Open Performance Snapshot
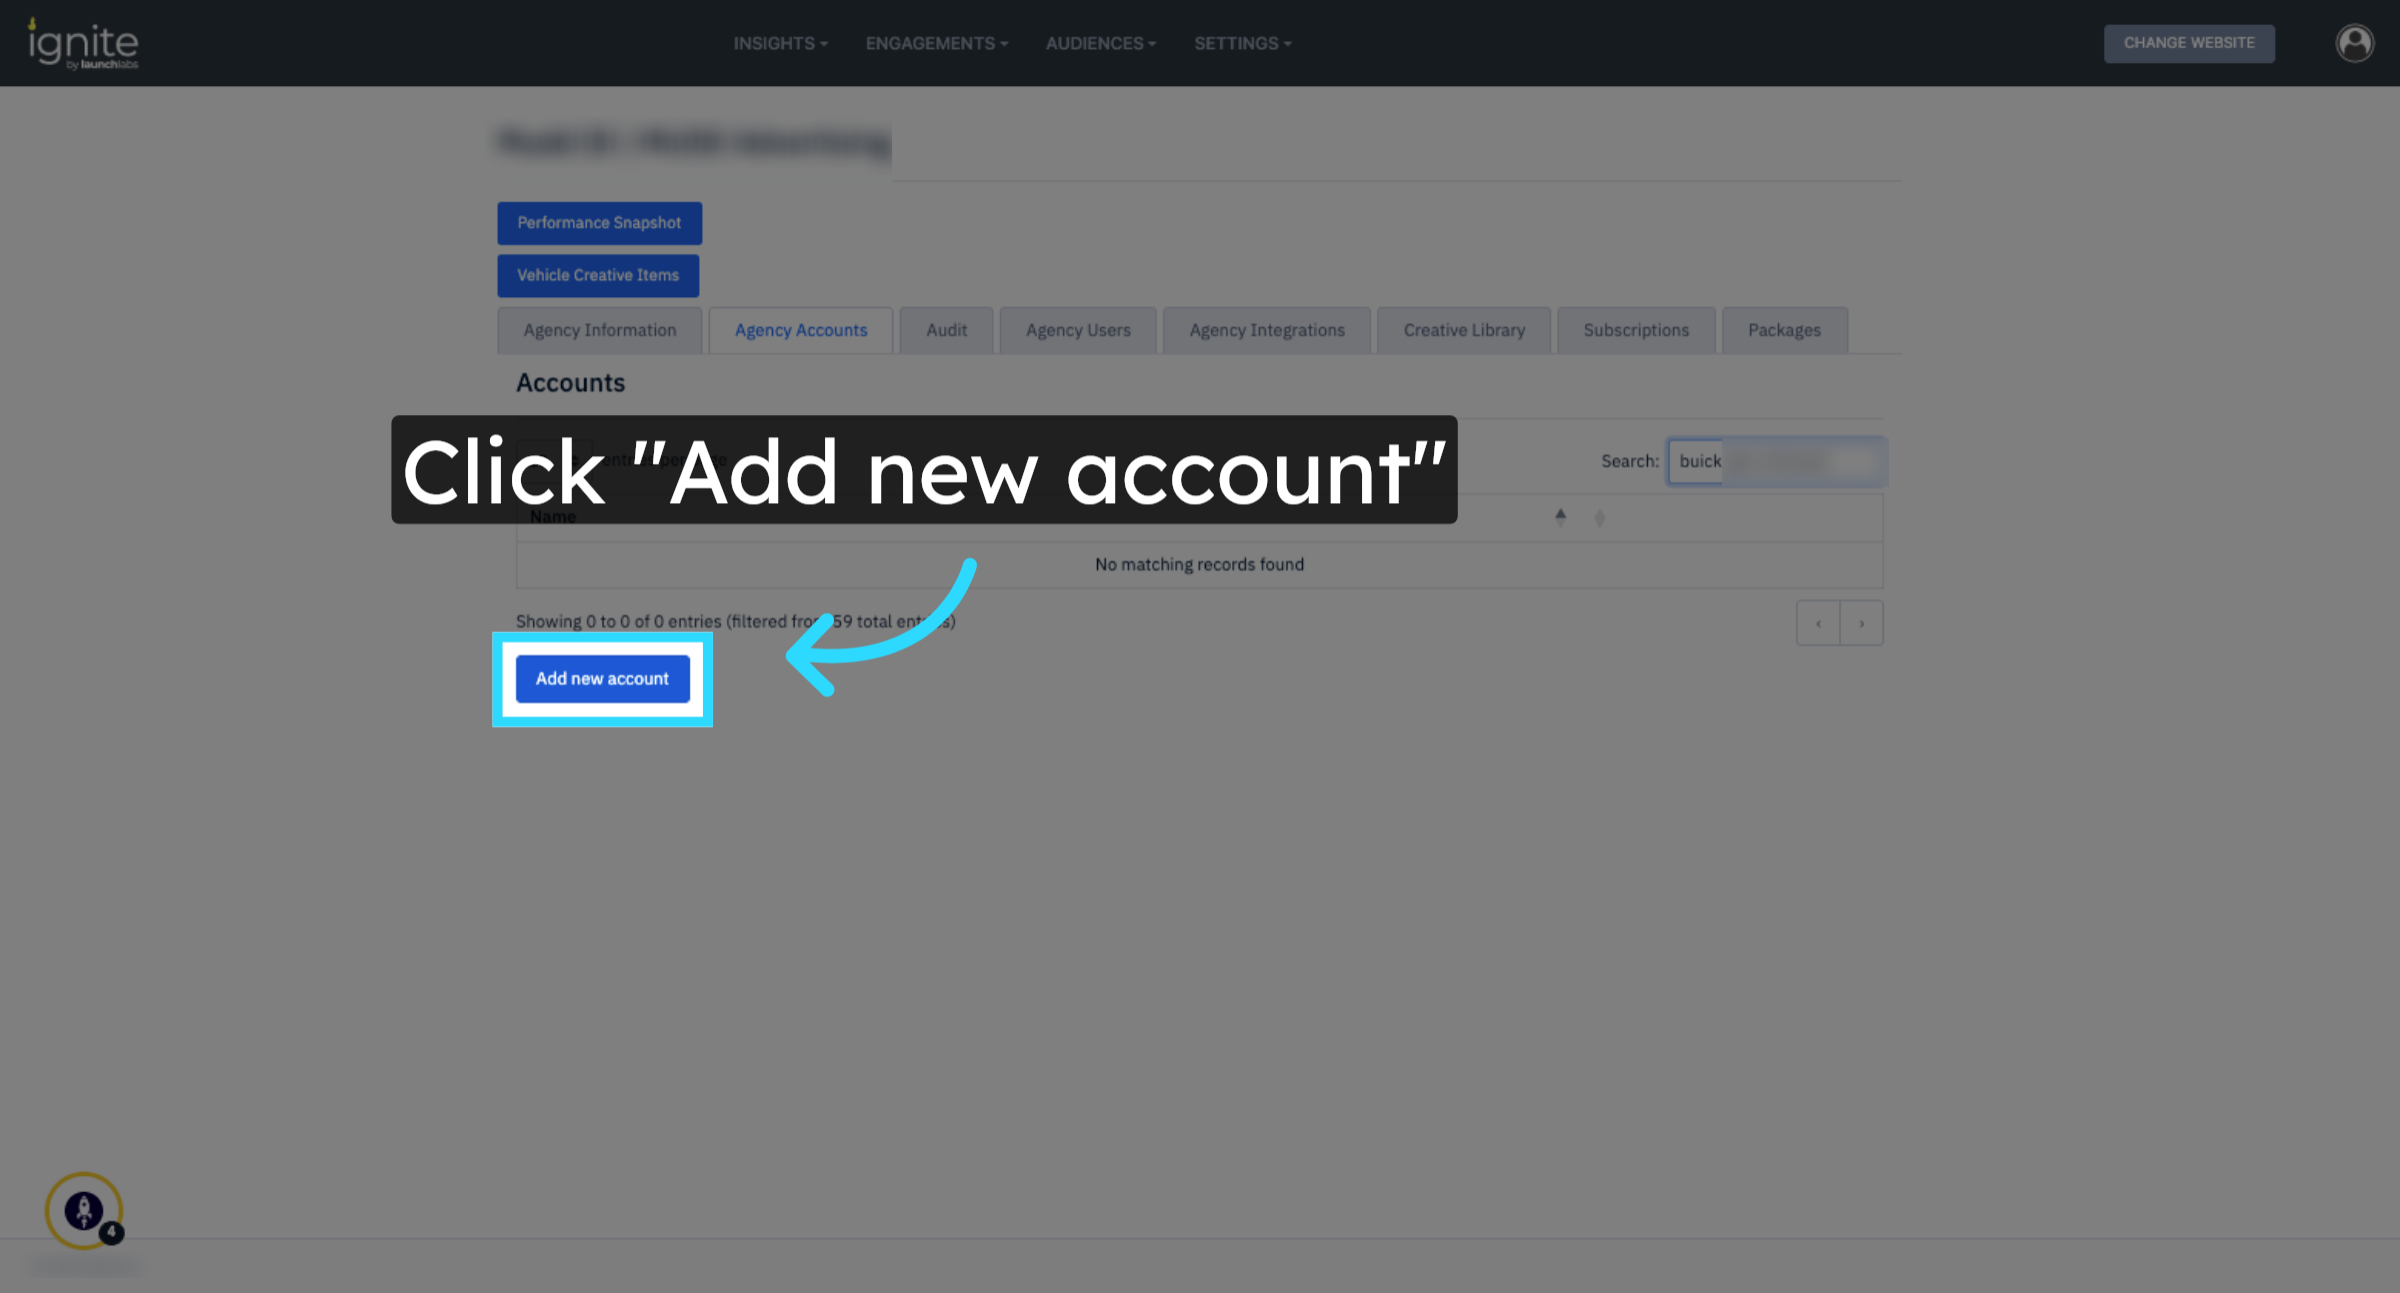 pos(599,223)
